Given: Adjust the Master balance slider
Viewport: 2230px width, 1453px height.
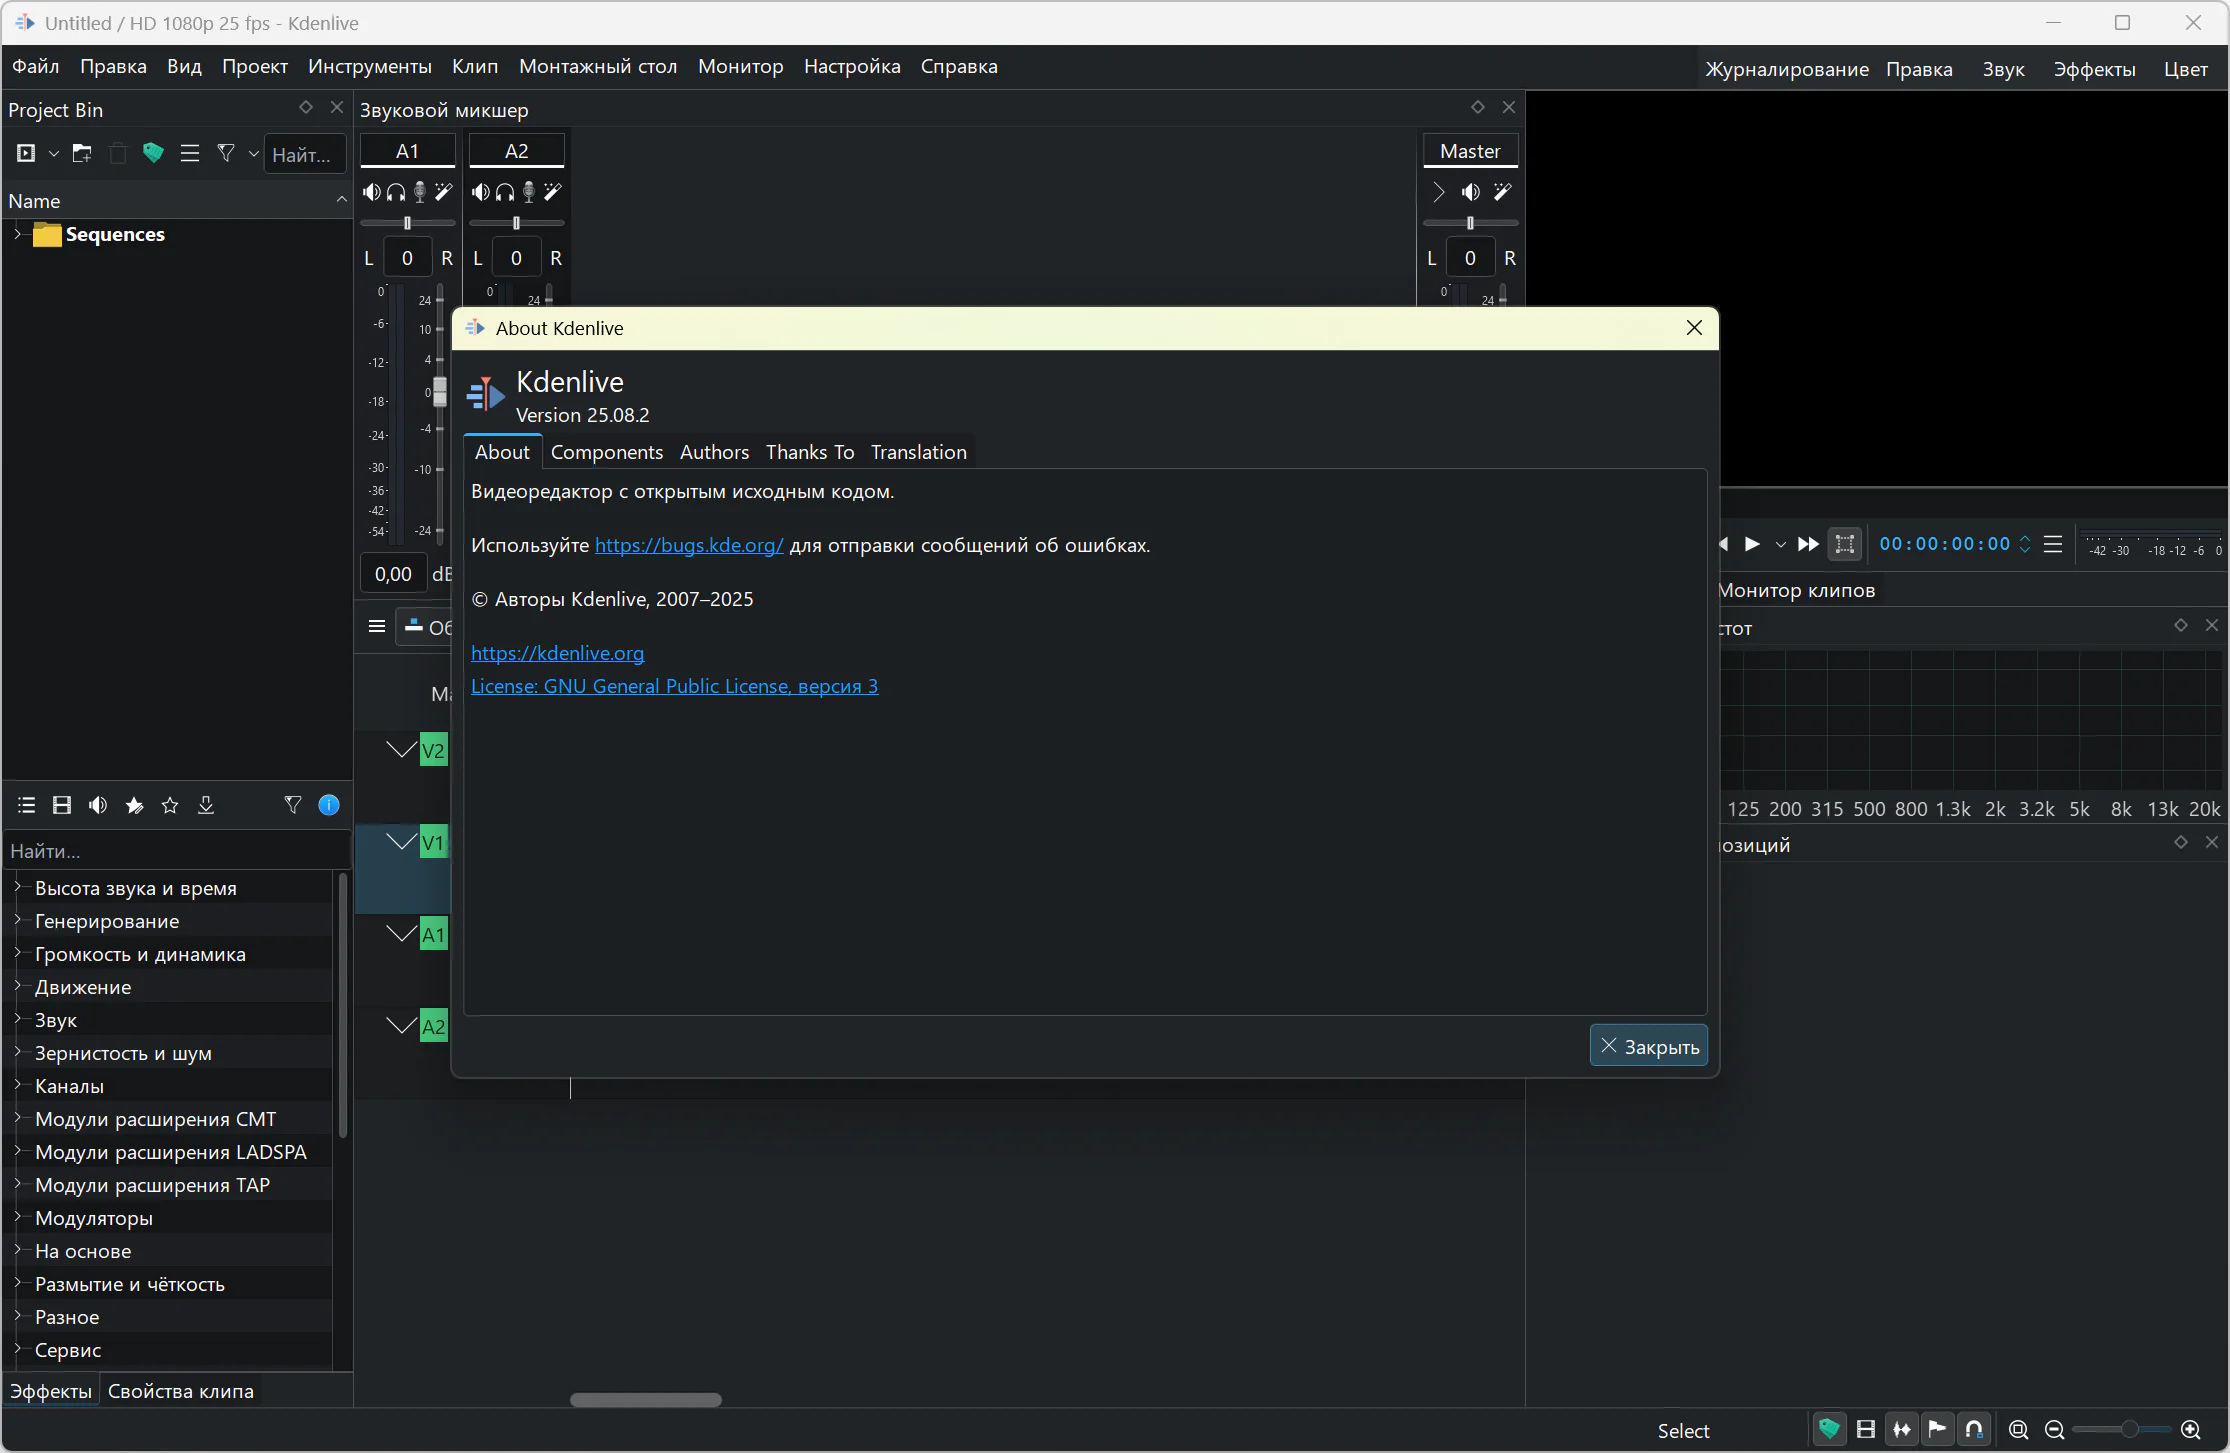Looking at the screenshot, I should (1470, 223).
